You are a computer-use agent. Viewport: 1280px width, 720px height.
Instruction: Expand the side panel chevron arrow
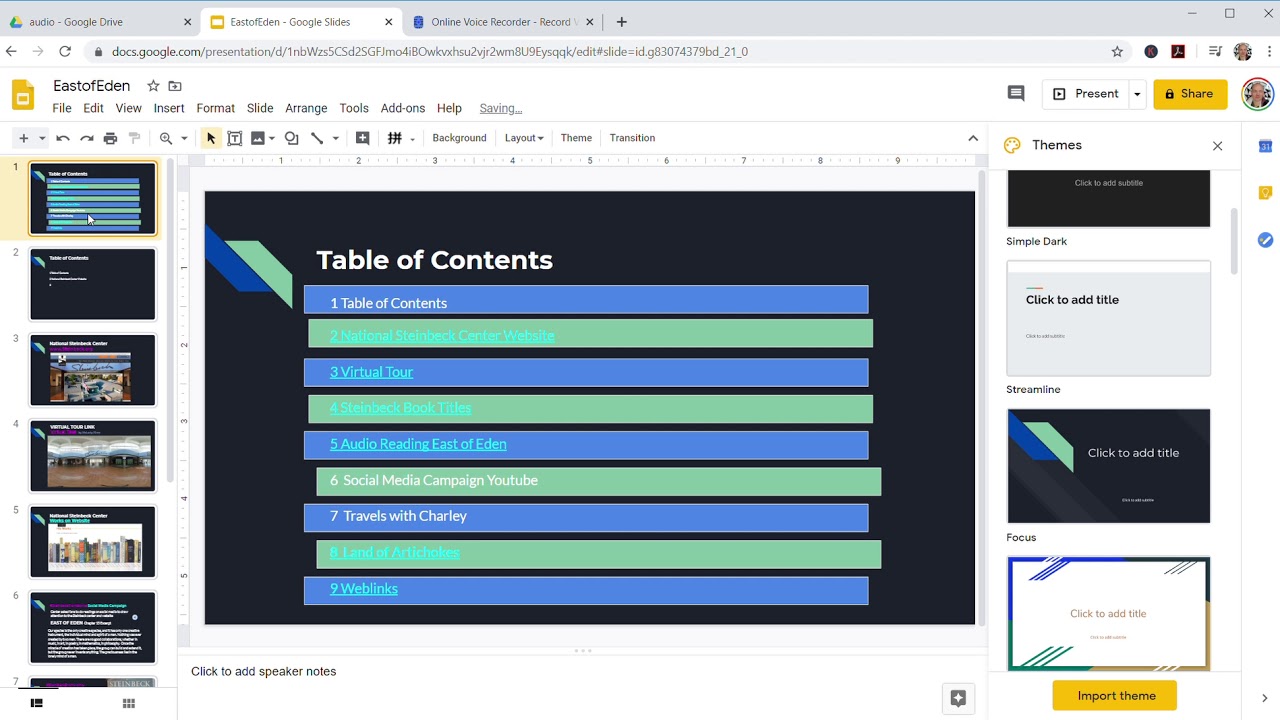coord(1264,698)
